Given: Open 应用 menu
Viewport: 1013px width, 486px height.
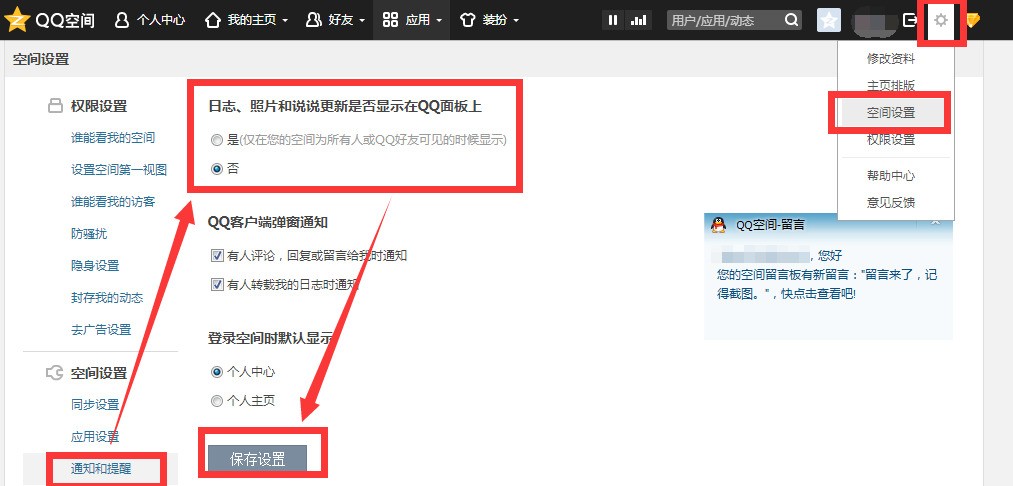Looking at the screenshot, I should point(417,20).
